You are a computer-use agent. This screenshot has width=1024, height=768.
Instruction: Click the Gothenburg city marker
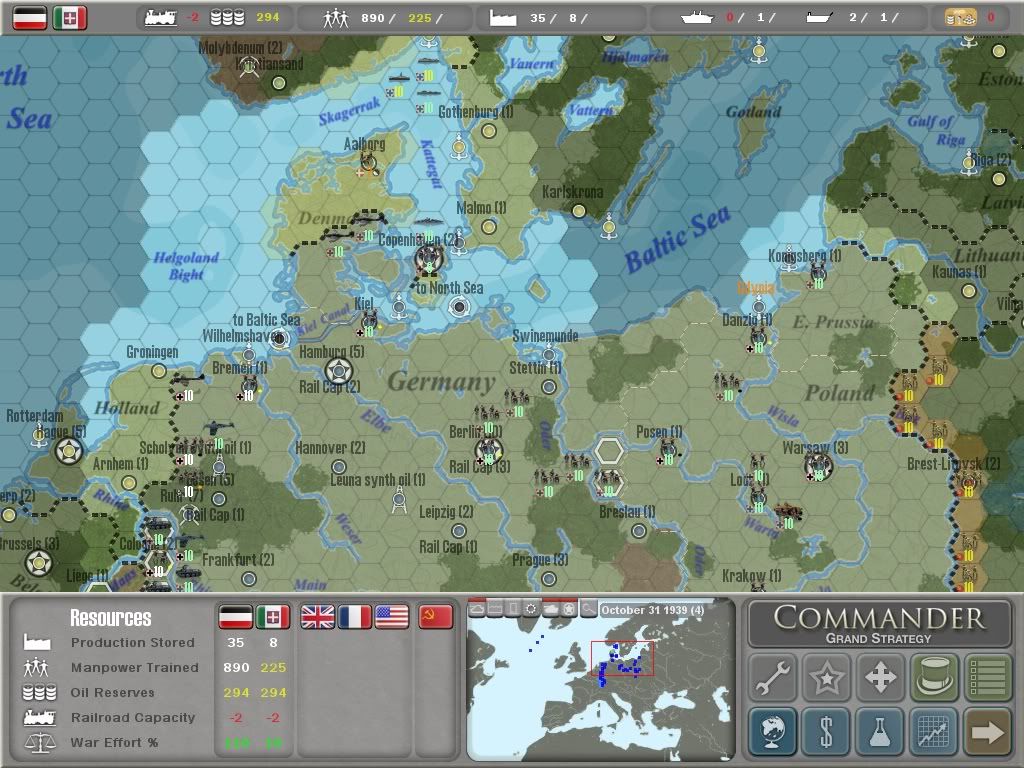[x=488, y=131]
